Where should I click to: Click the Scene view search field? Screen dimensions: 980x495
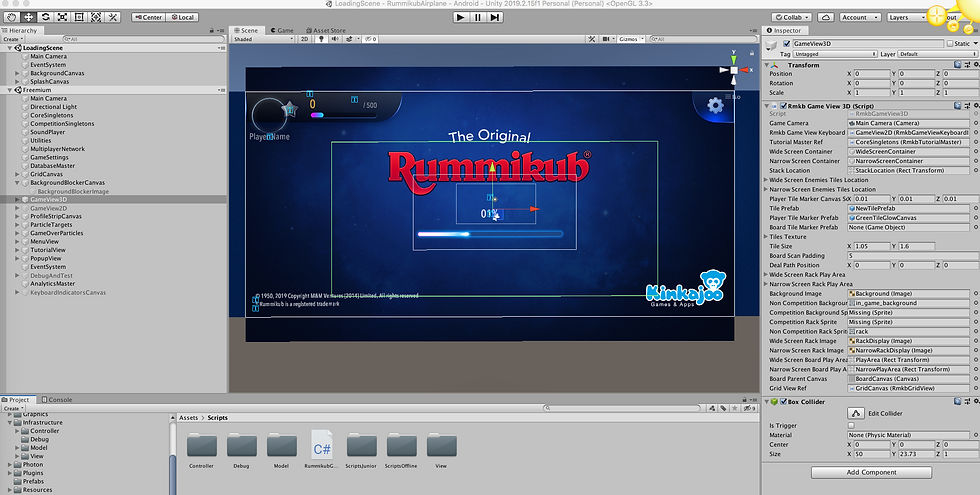pos(702,39)
